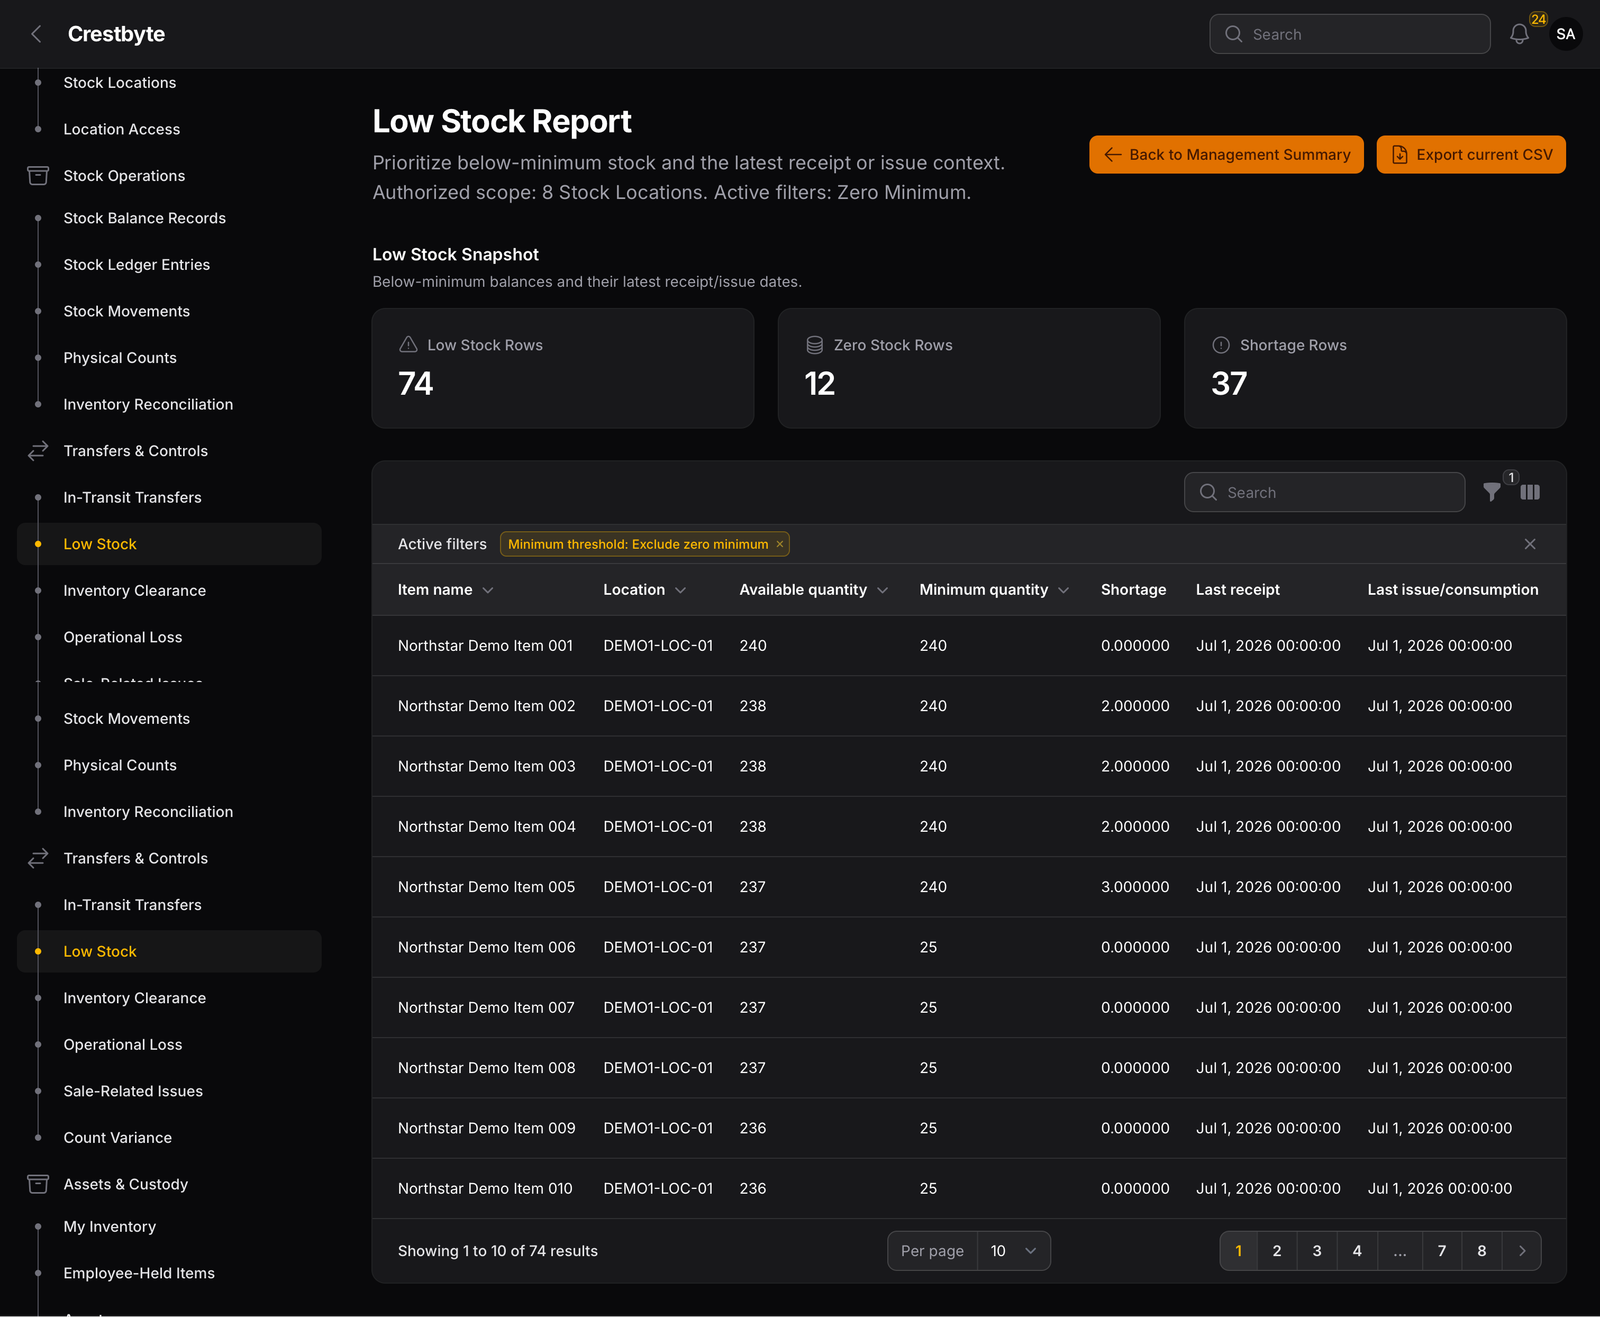The height and width of the screenshot is (1317, 1600).
Task: Open Stock Balance Records
Action: pyautogui.click(x=145, y=218)
